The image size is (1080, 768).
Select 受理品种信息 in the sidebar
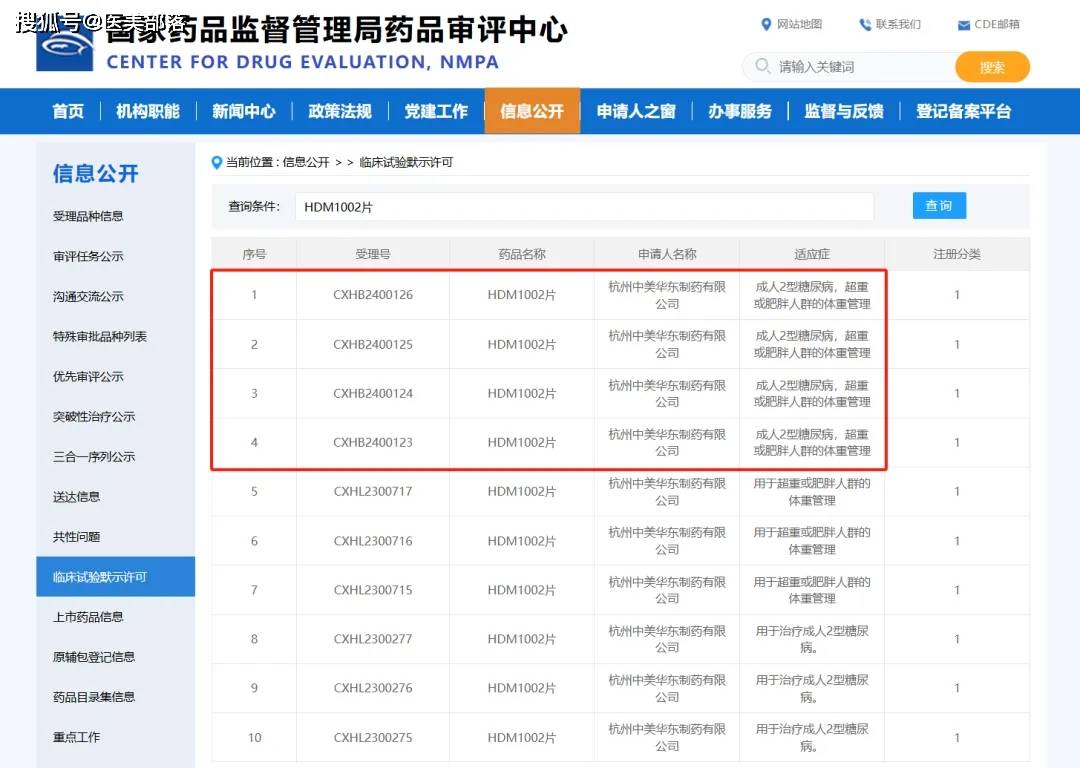tap(88, 216)
